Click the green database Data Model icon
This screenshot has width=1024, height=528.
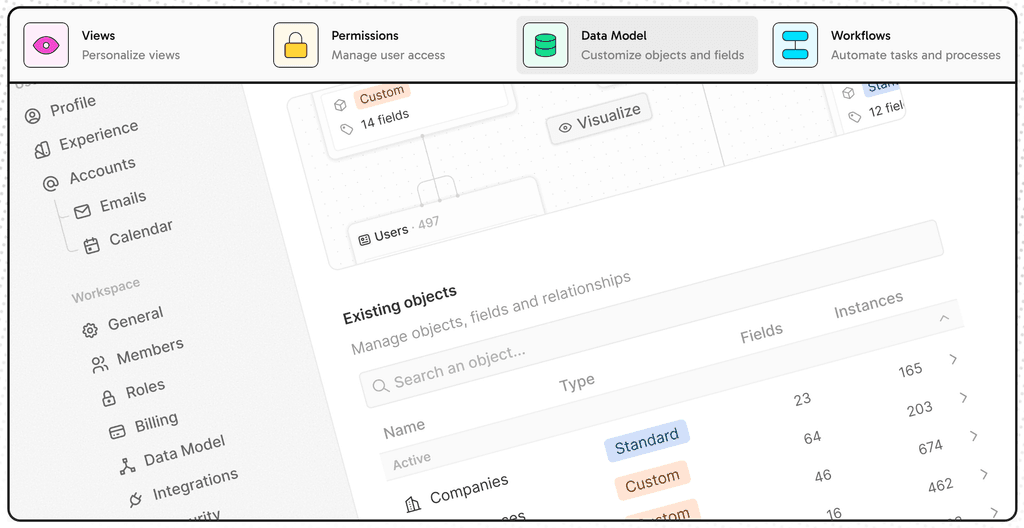click(x=545, y=45)
